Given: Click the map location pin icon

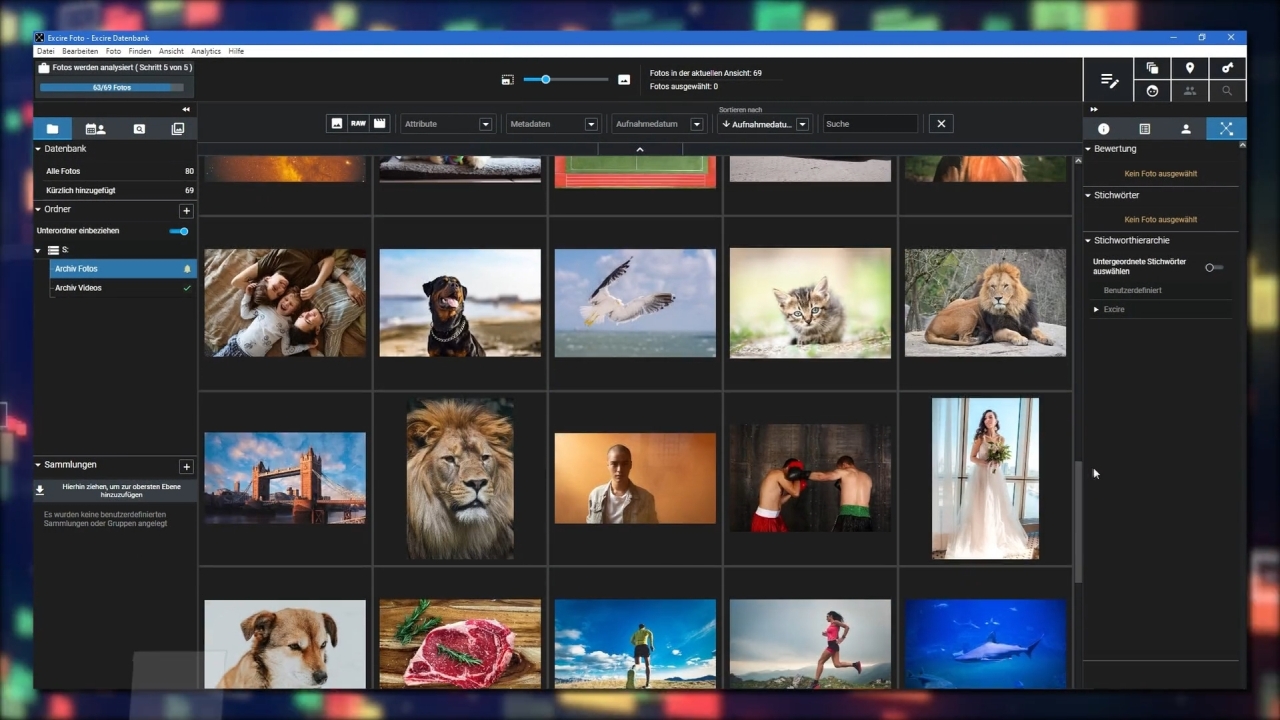Looking at the screenshot, I should 1190,68.
